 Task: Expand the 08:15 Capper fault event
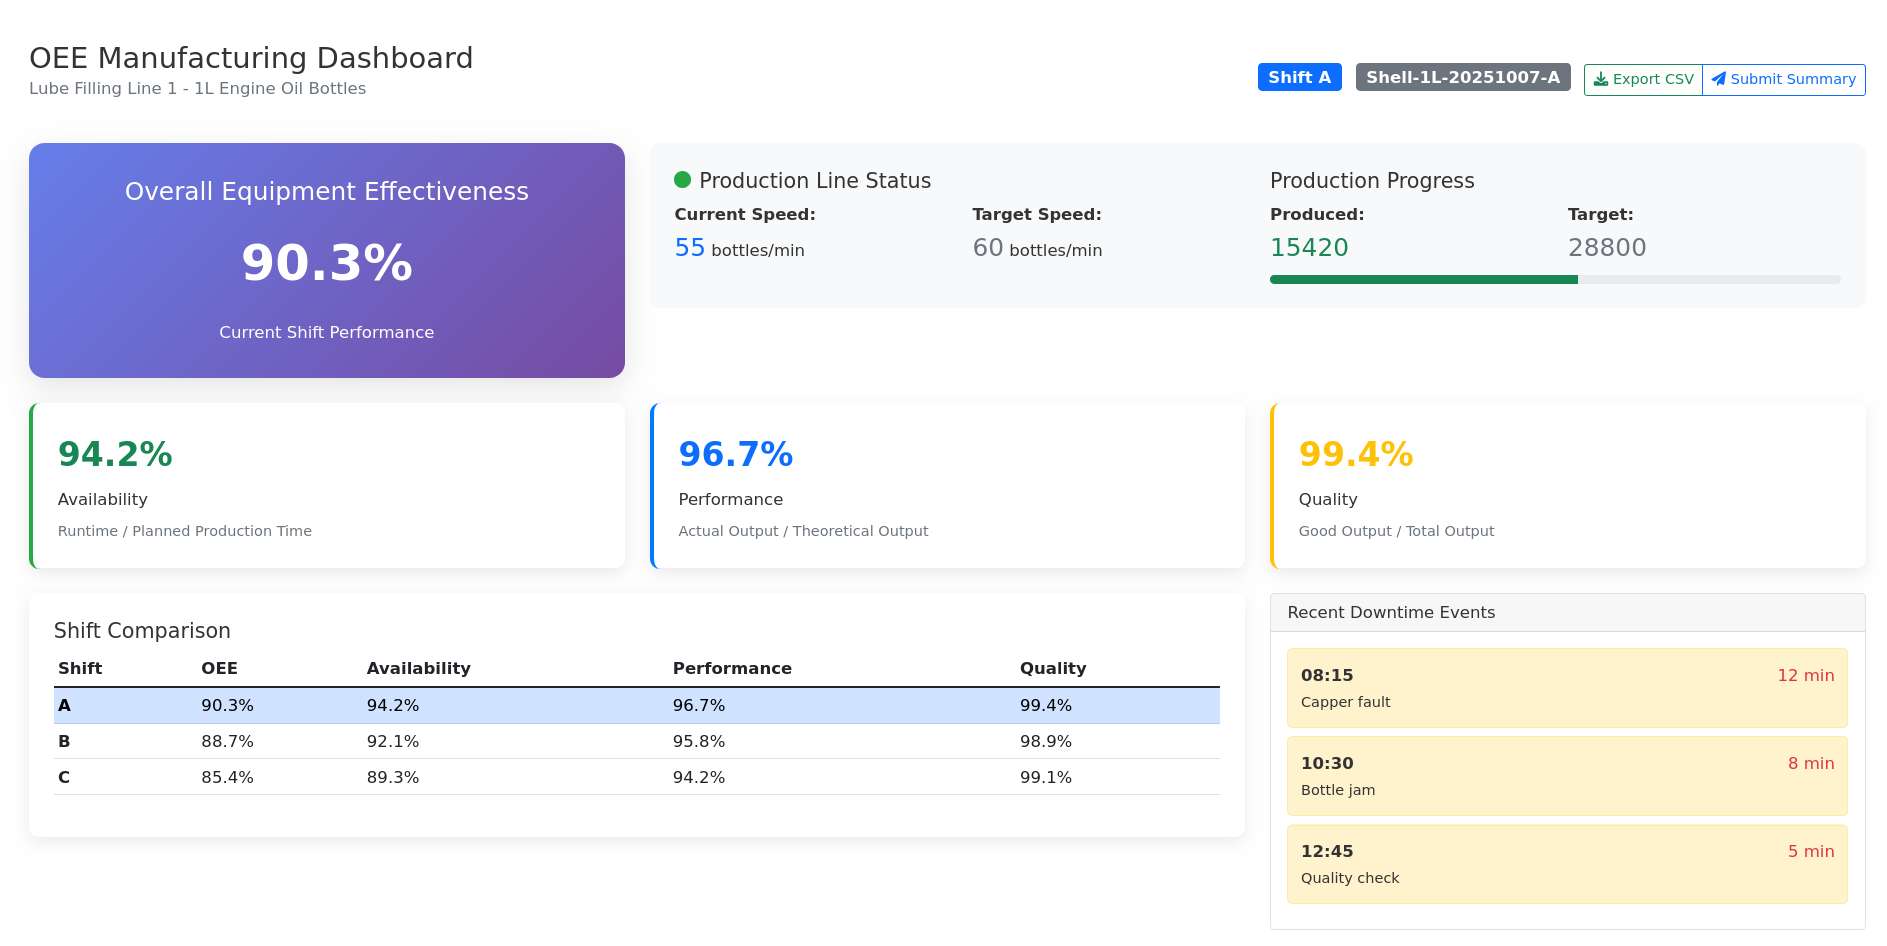[1566, 688]
